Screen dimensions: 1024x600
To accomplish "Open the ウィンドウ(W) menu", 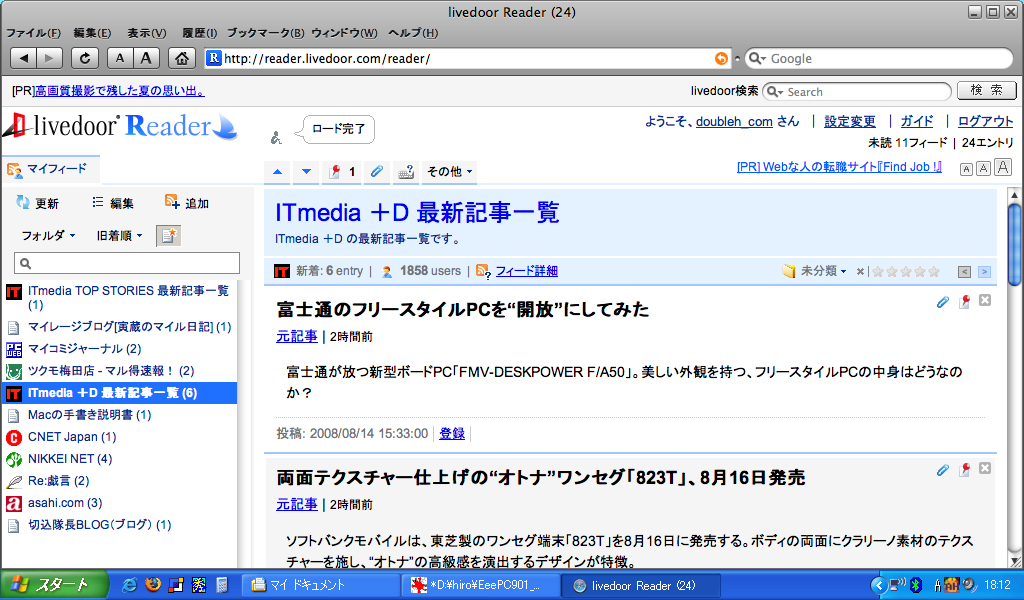I will (344, 33).
